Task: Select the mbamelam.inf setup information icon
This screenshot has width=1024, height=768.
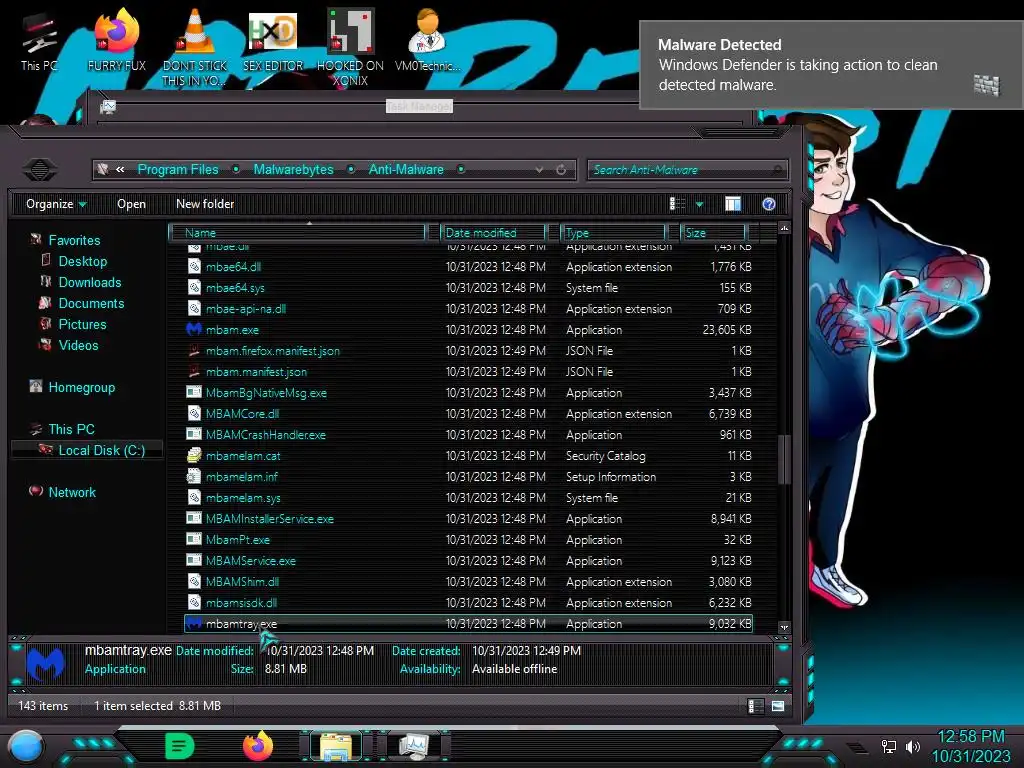Action: (x=194, y=476)
